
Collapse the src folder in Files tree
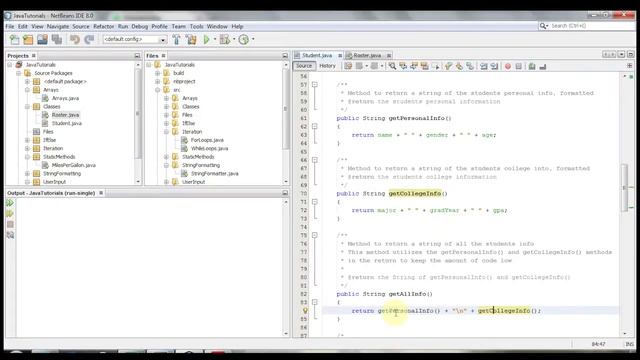click(x=158, y=90)
